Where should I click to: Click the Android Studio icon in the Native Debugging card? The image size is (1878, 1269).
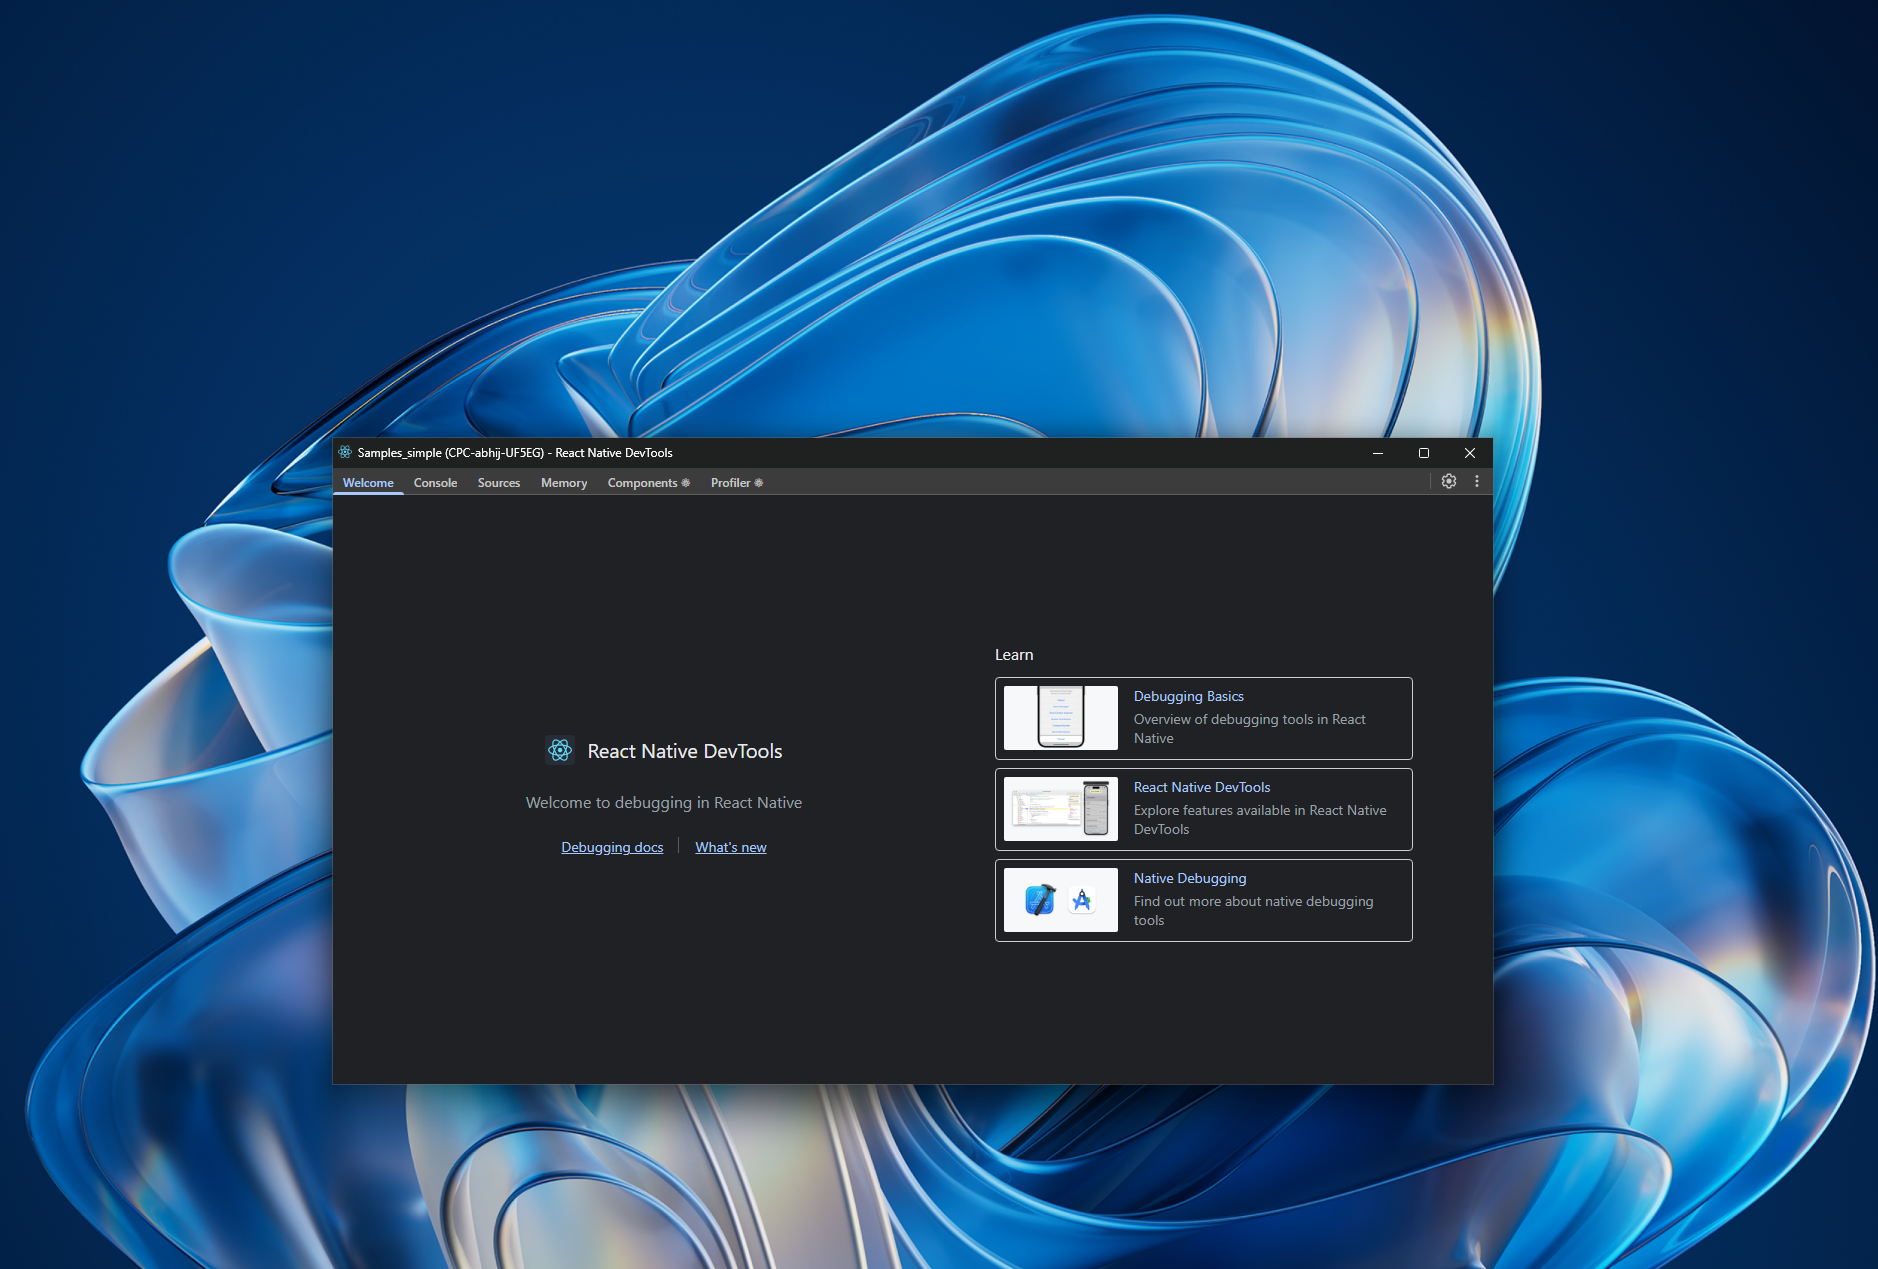point(1081,900)
